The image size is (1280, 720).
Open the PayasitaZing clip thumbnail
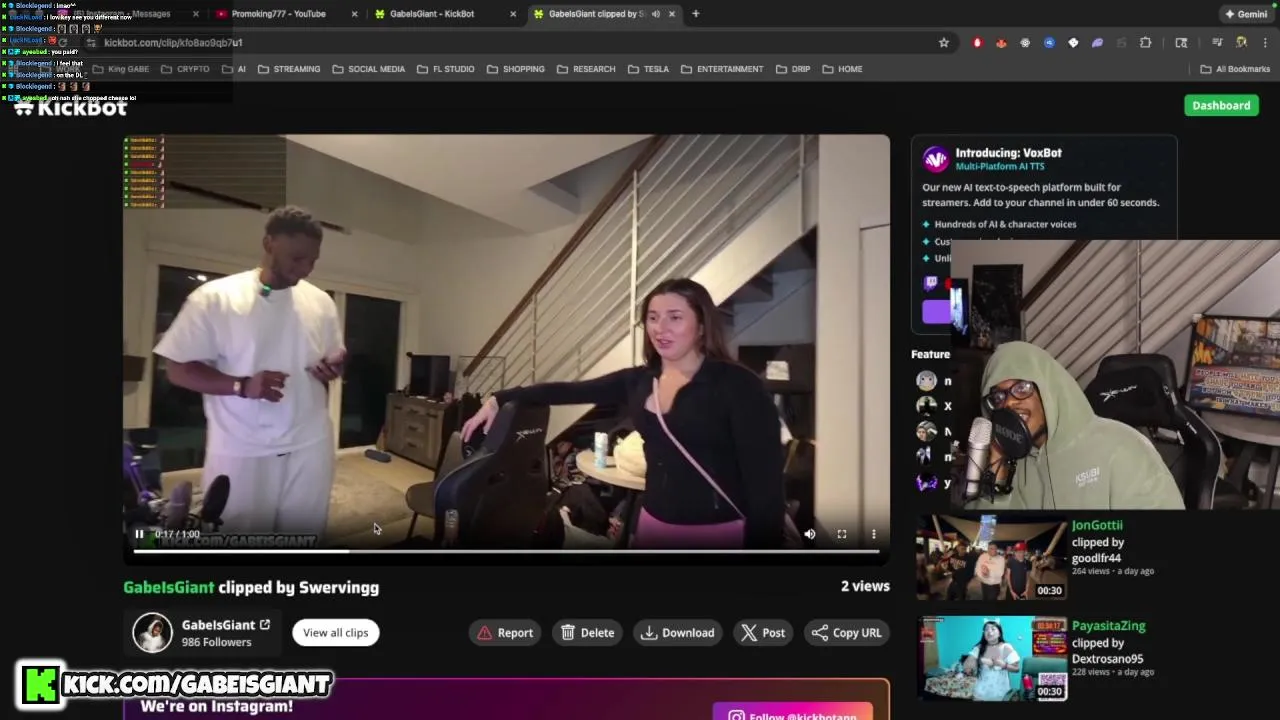[991, 657]
